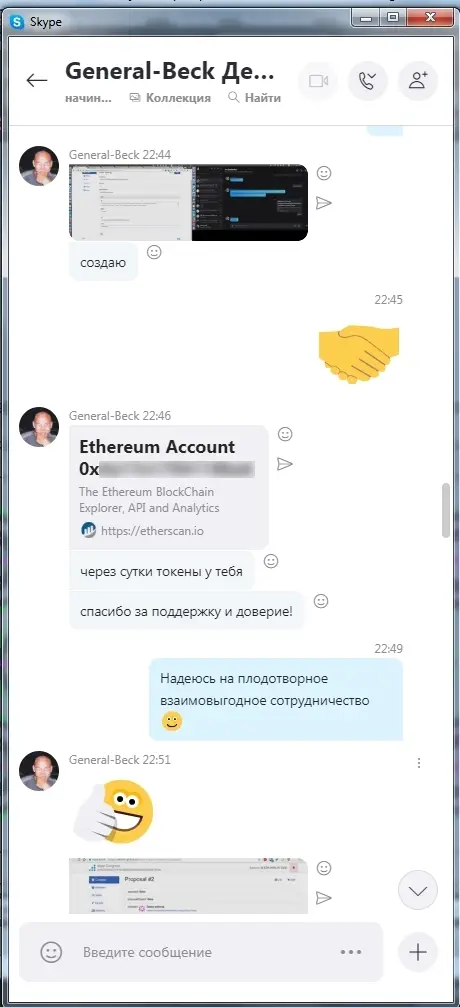This screenshot has height=1007, width=460.
Task: Forward the 22:44 screenshot message
Action: click(324, 203)
